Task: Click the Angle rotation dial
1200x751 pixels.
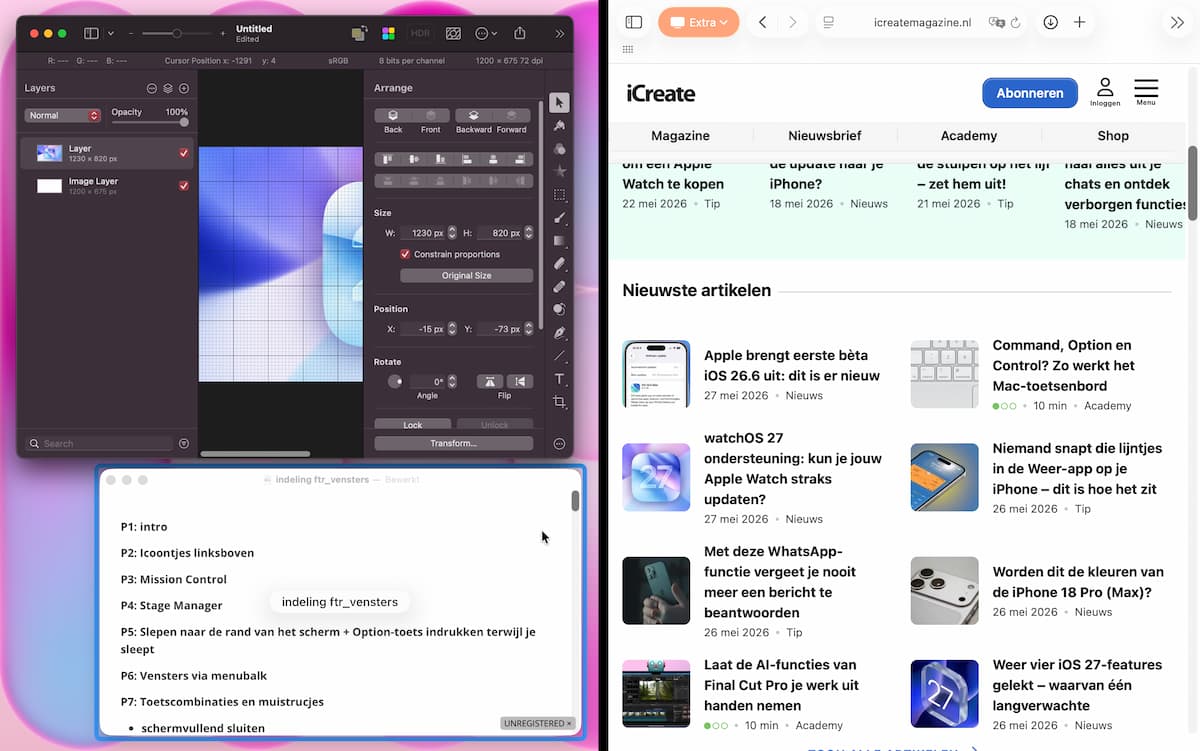Action: coord(395,381)
